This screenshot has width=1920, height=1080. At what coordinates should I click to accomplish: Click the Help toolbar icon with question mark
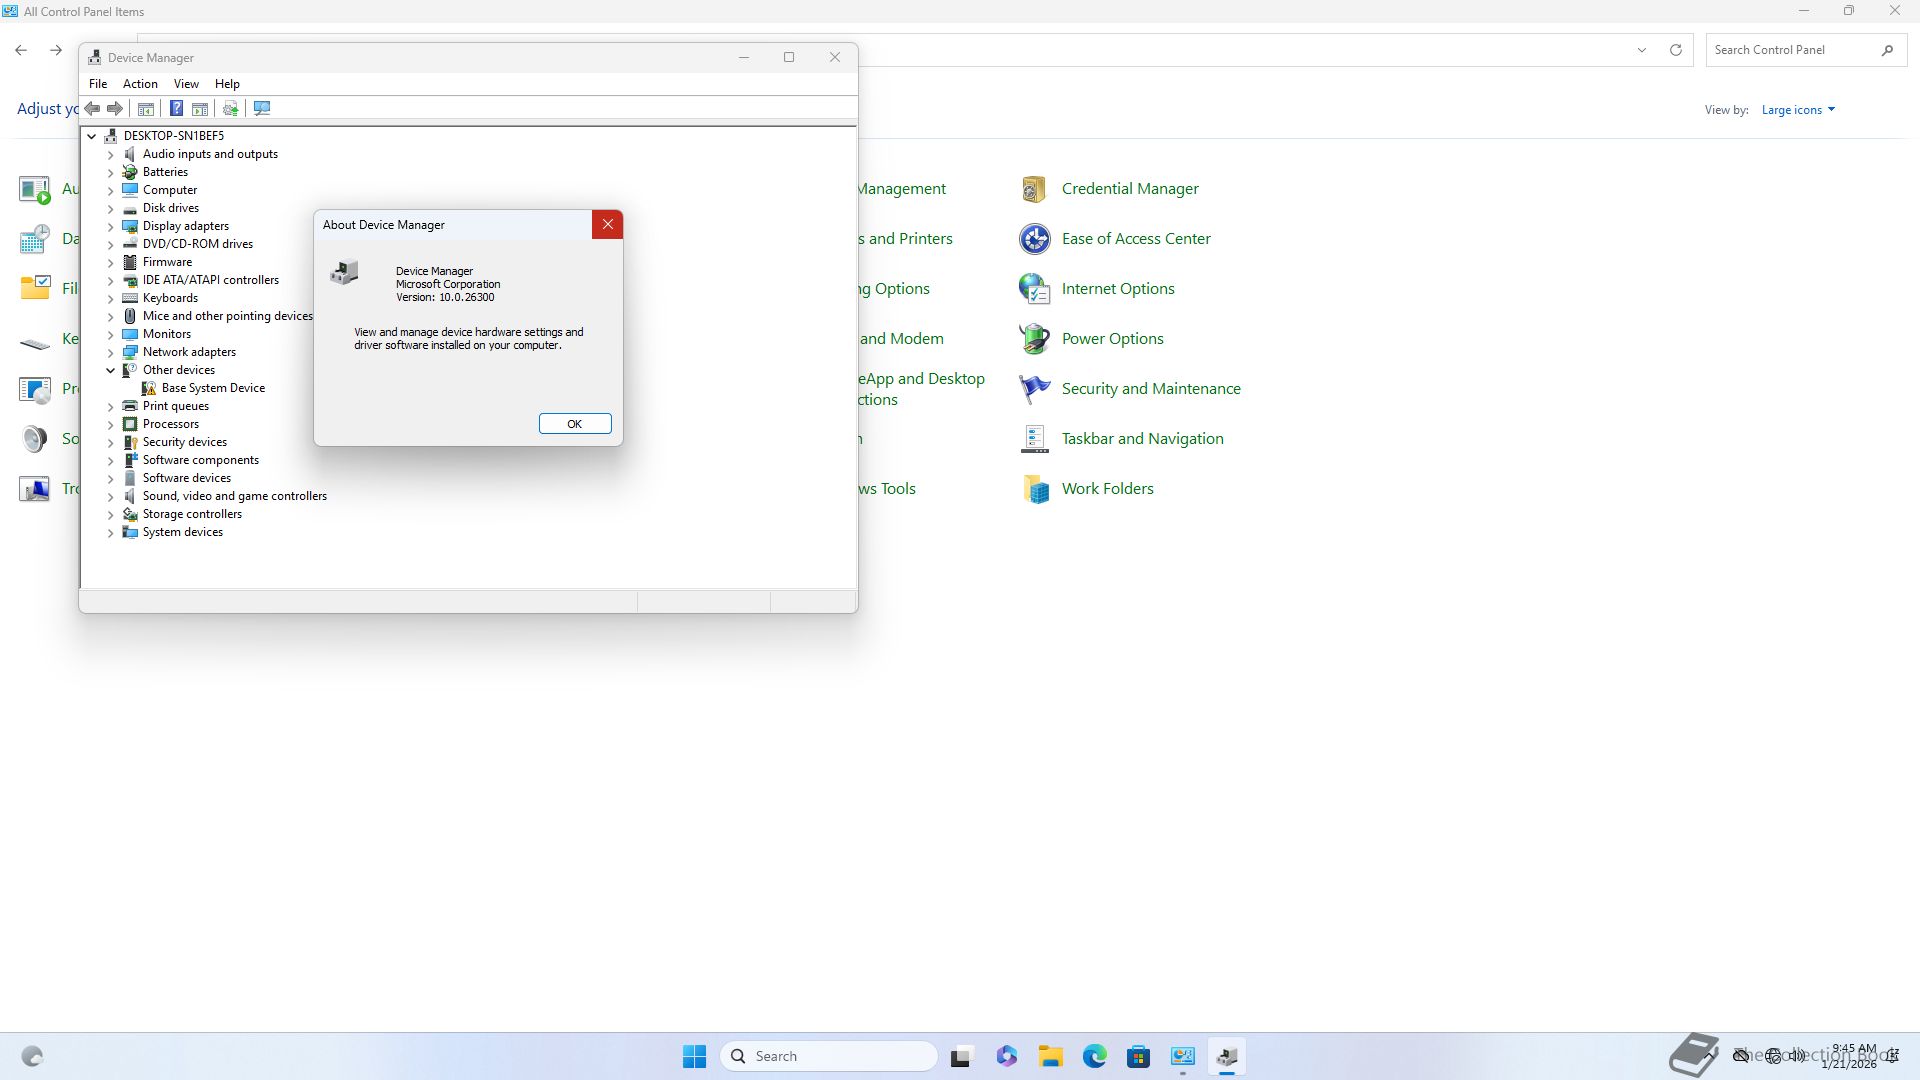(x=176, y=108)
